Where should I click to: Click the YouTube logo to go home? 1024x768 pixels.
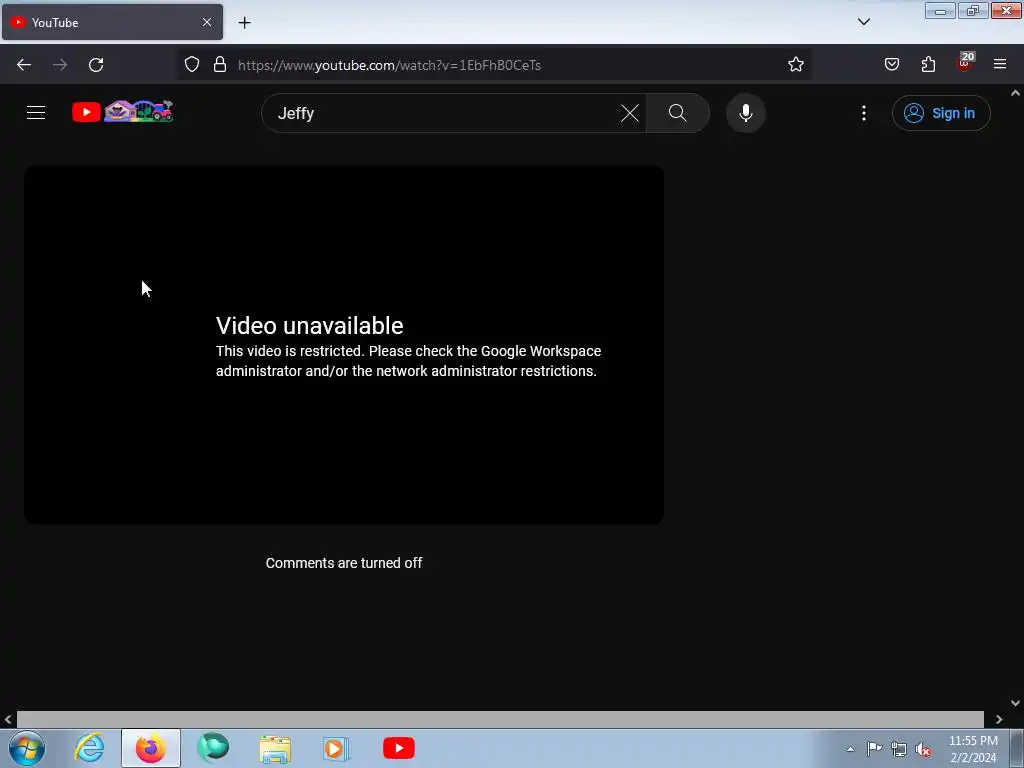point(123,112)
